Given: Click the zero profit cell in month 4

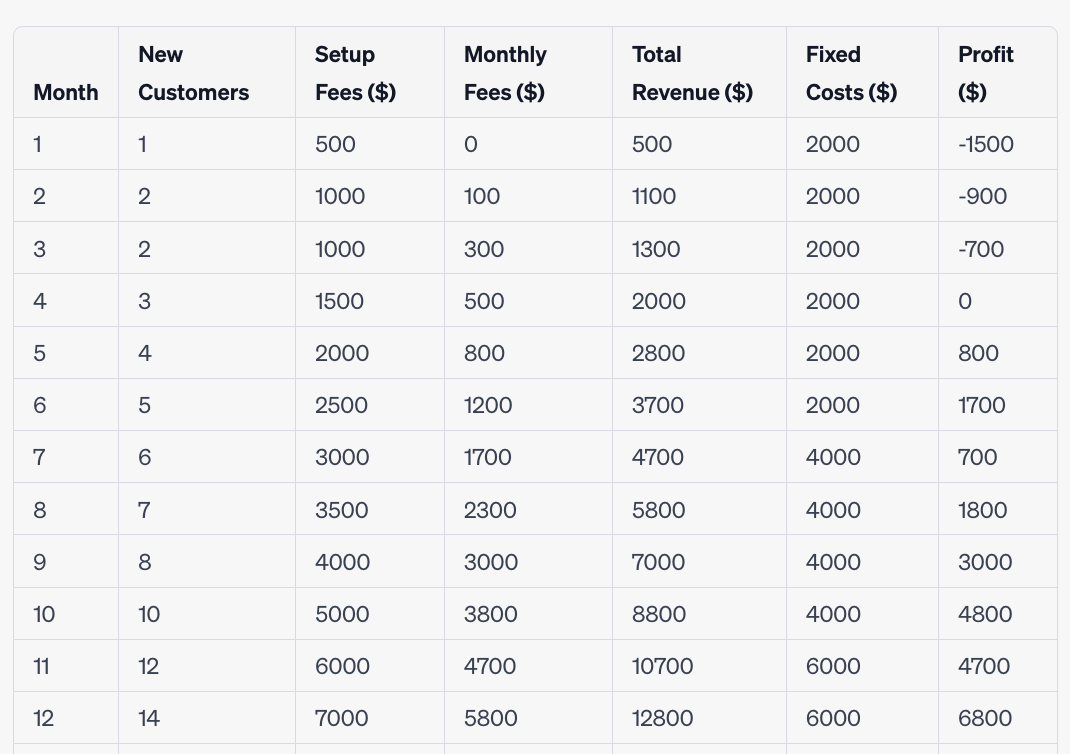Looking at the screenshot, I should 965,301.
